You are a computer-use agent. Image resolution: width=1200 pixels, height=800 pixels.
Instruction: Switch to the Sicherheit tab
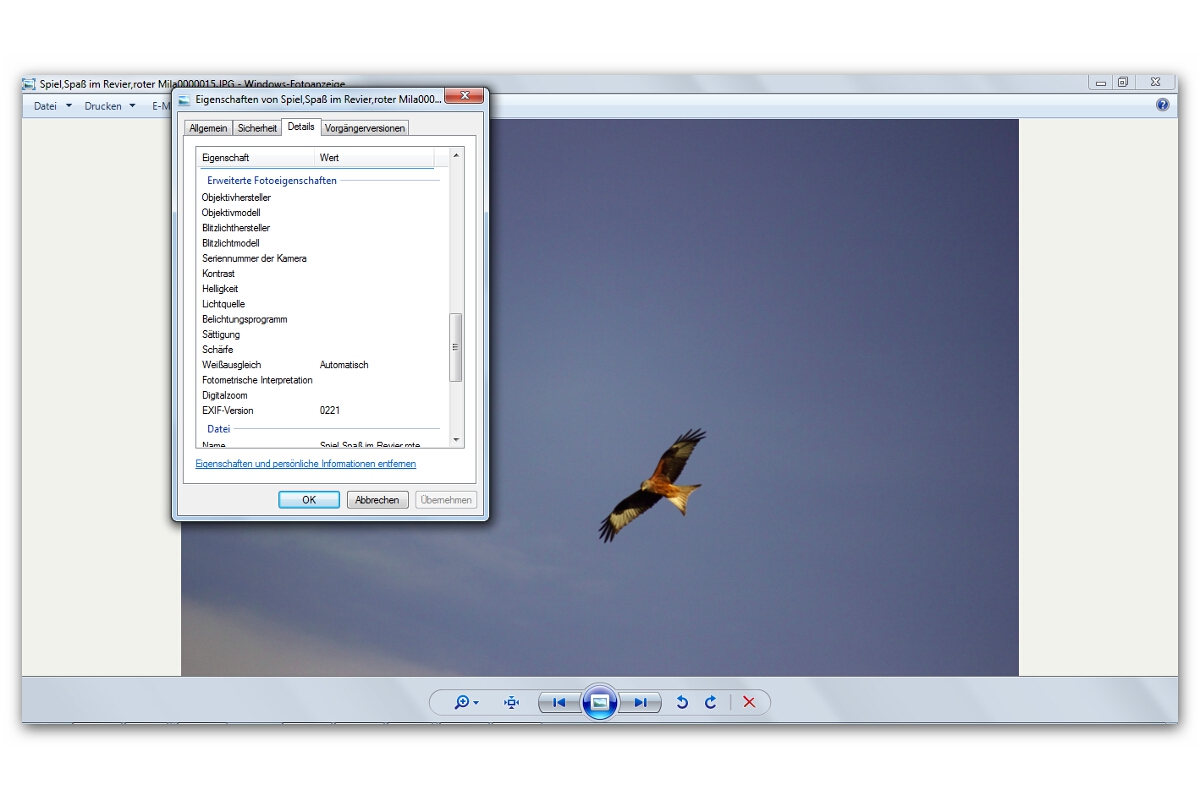pos(257,128)
